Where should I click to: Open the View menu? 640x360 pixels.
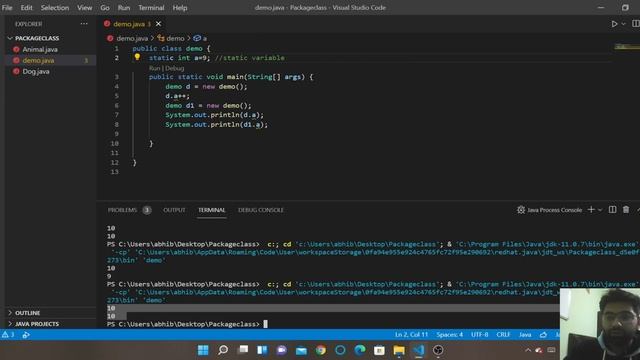(84, 8)
